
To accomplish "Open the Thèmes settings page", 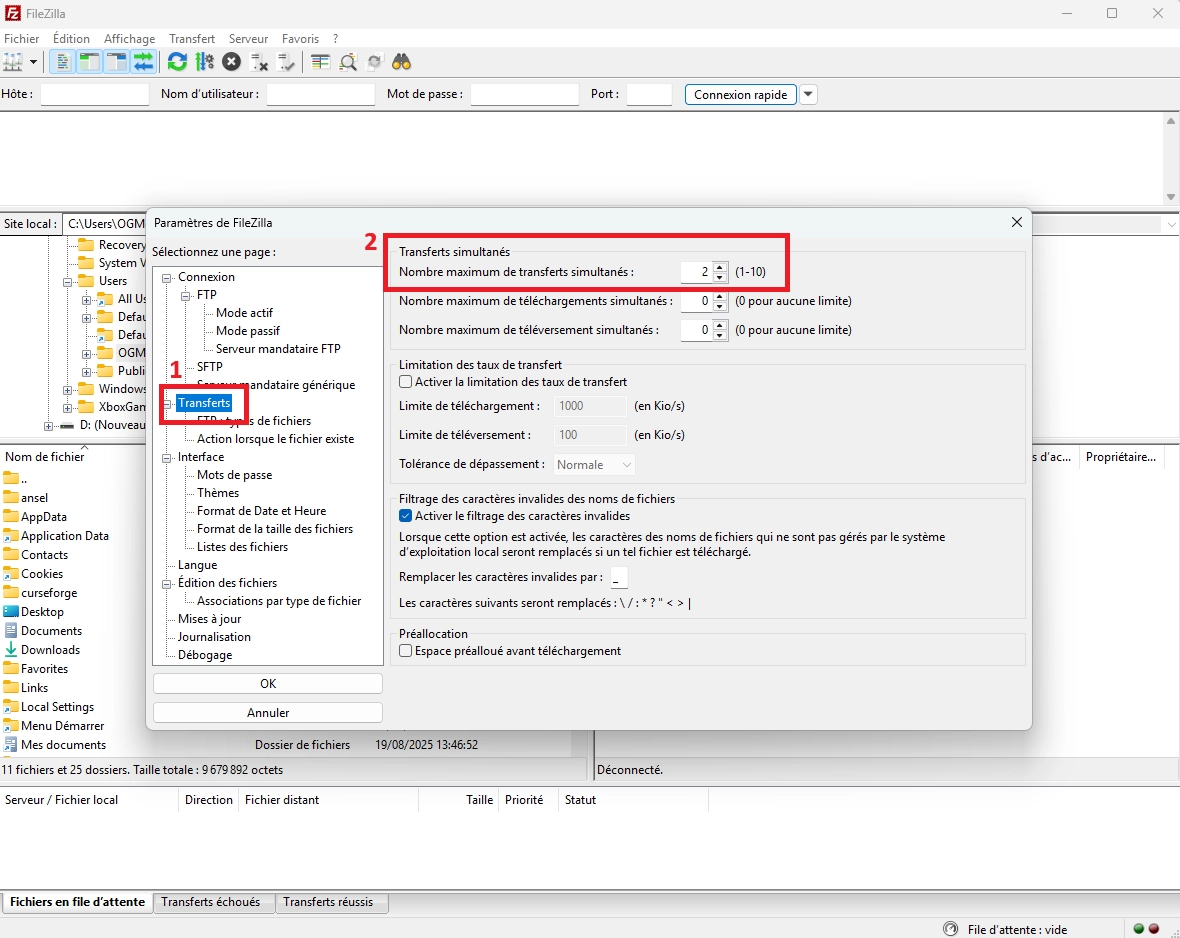I will 218,493.
